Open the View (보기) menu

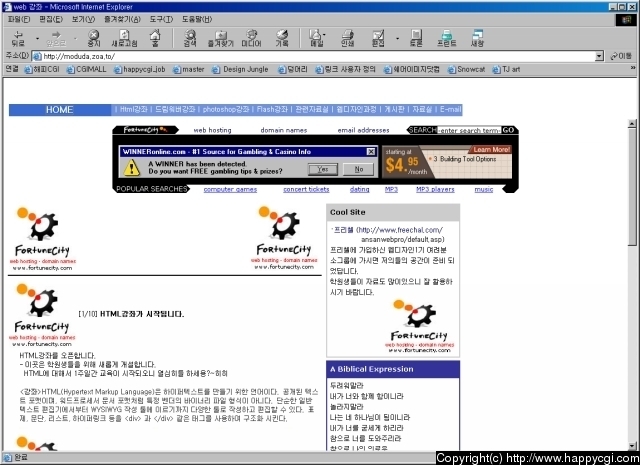83,19
